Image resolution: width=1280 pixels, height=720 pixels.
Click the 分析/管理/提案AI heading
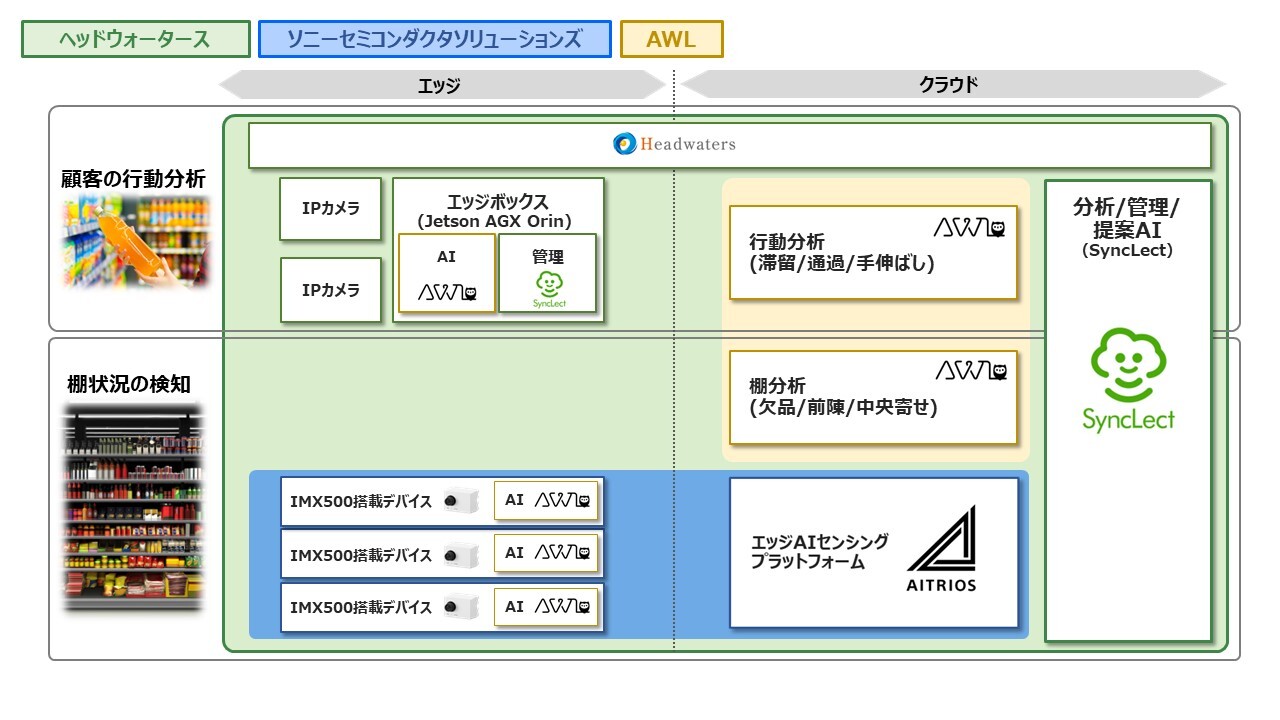1127,218
